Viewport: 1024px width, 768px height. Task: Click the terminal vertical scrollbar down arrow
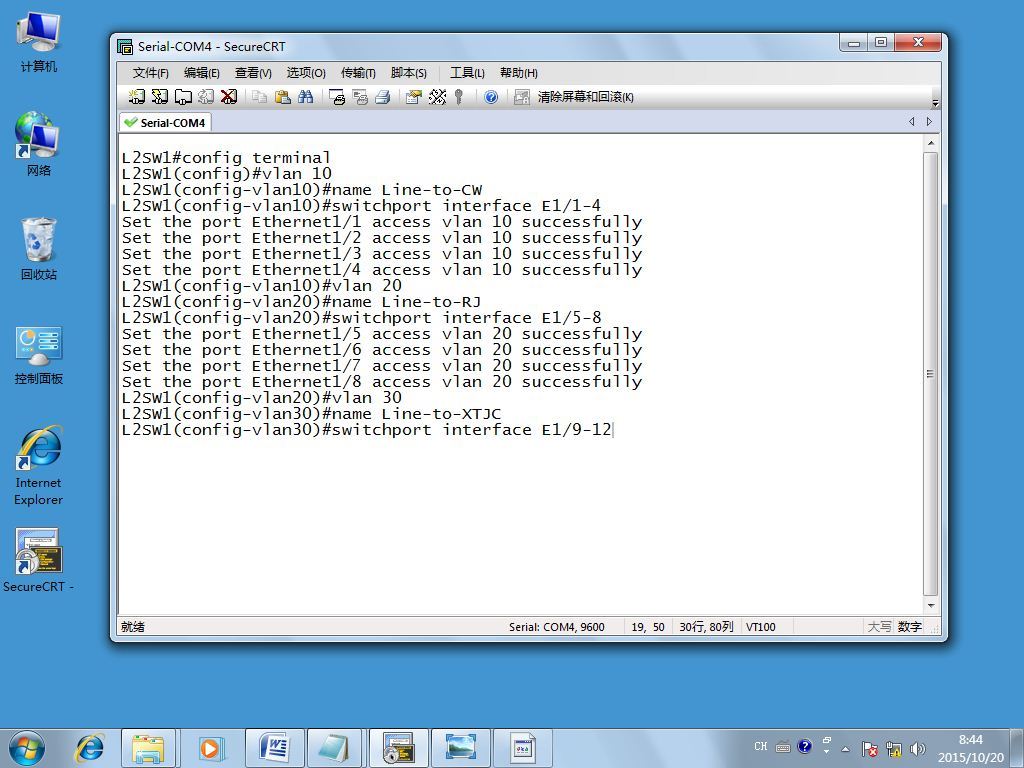pos(931,606)
